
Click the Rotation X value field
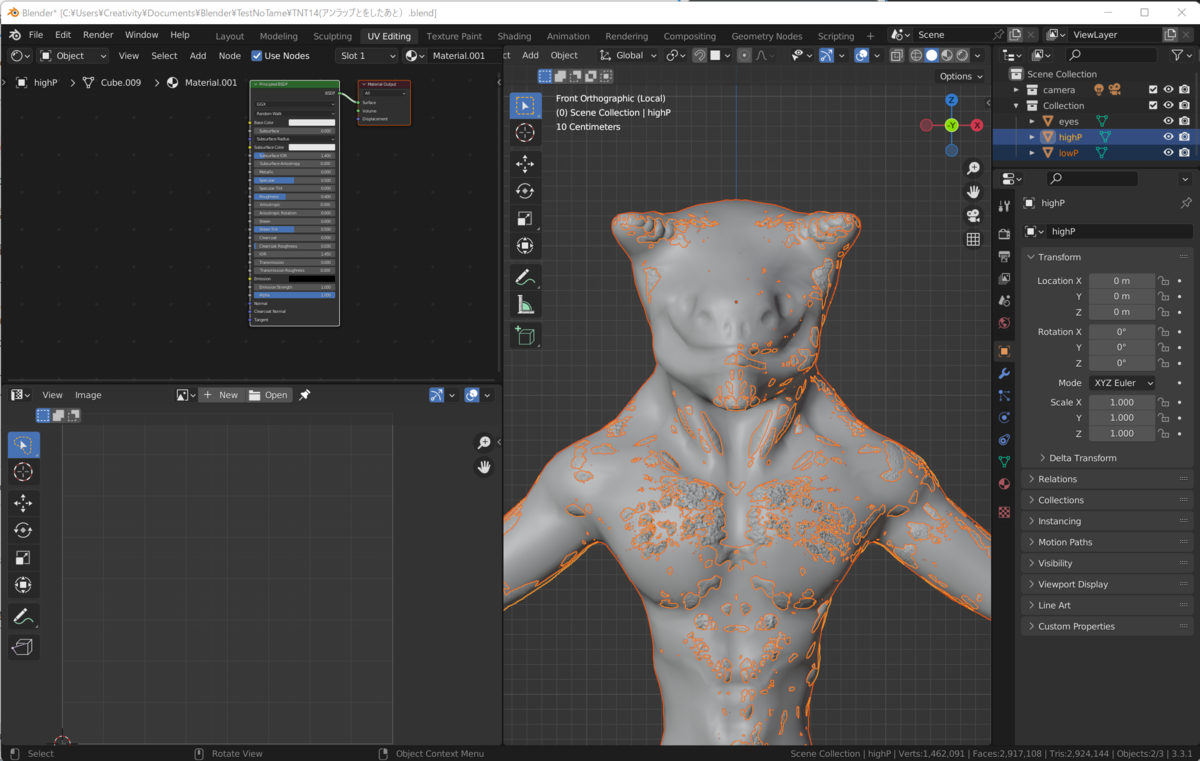tap(1122, 332)
